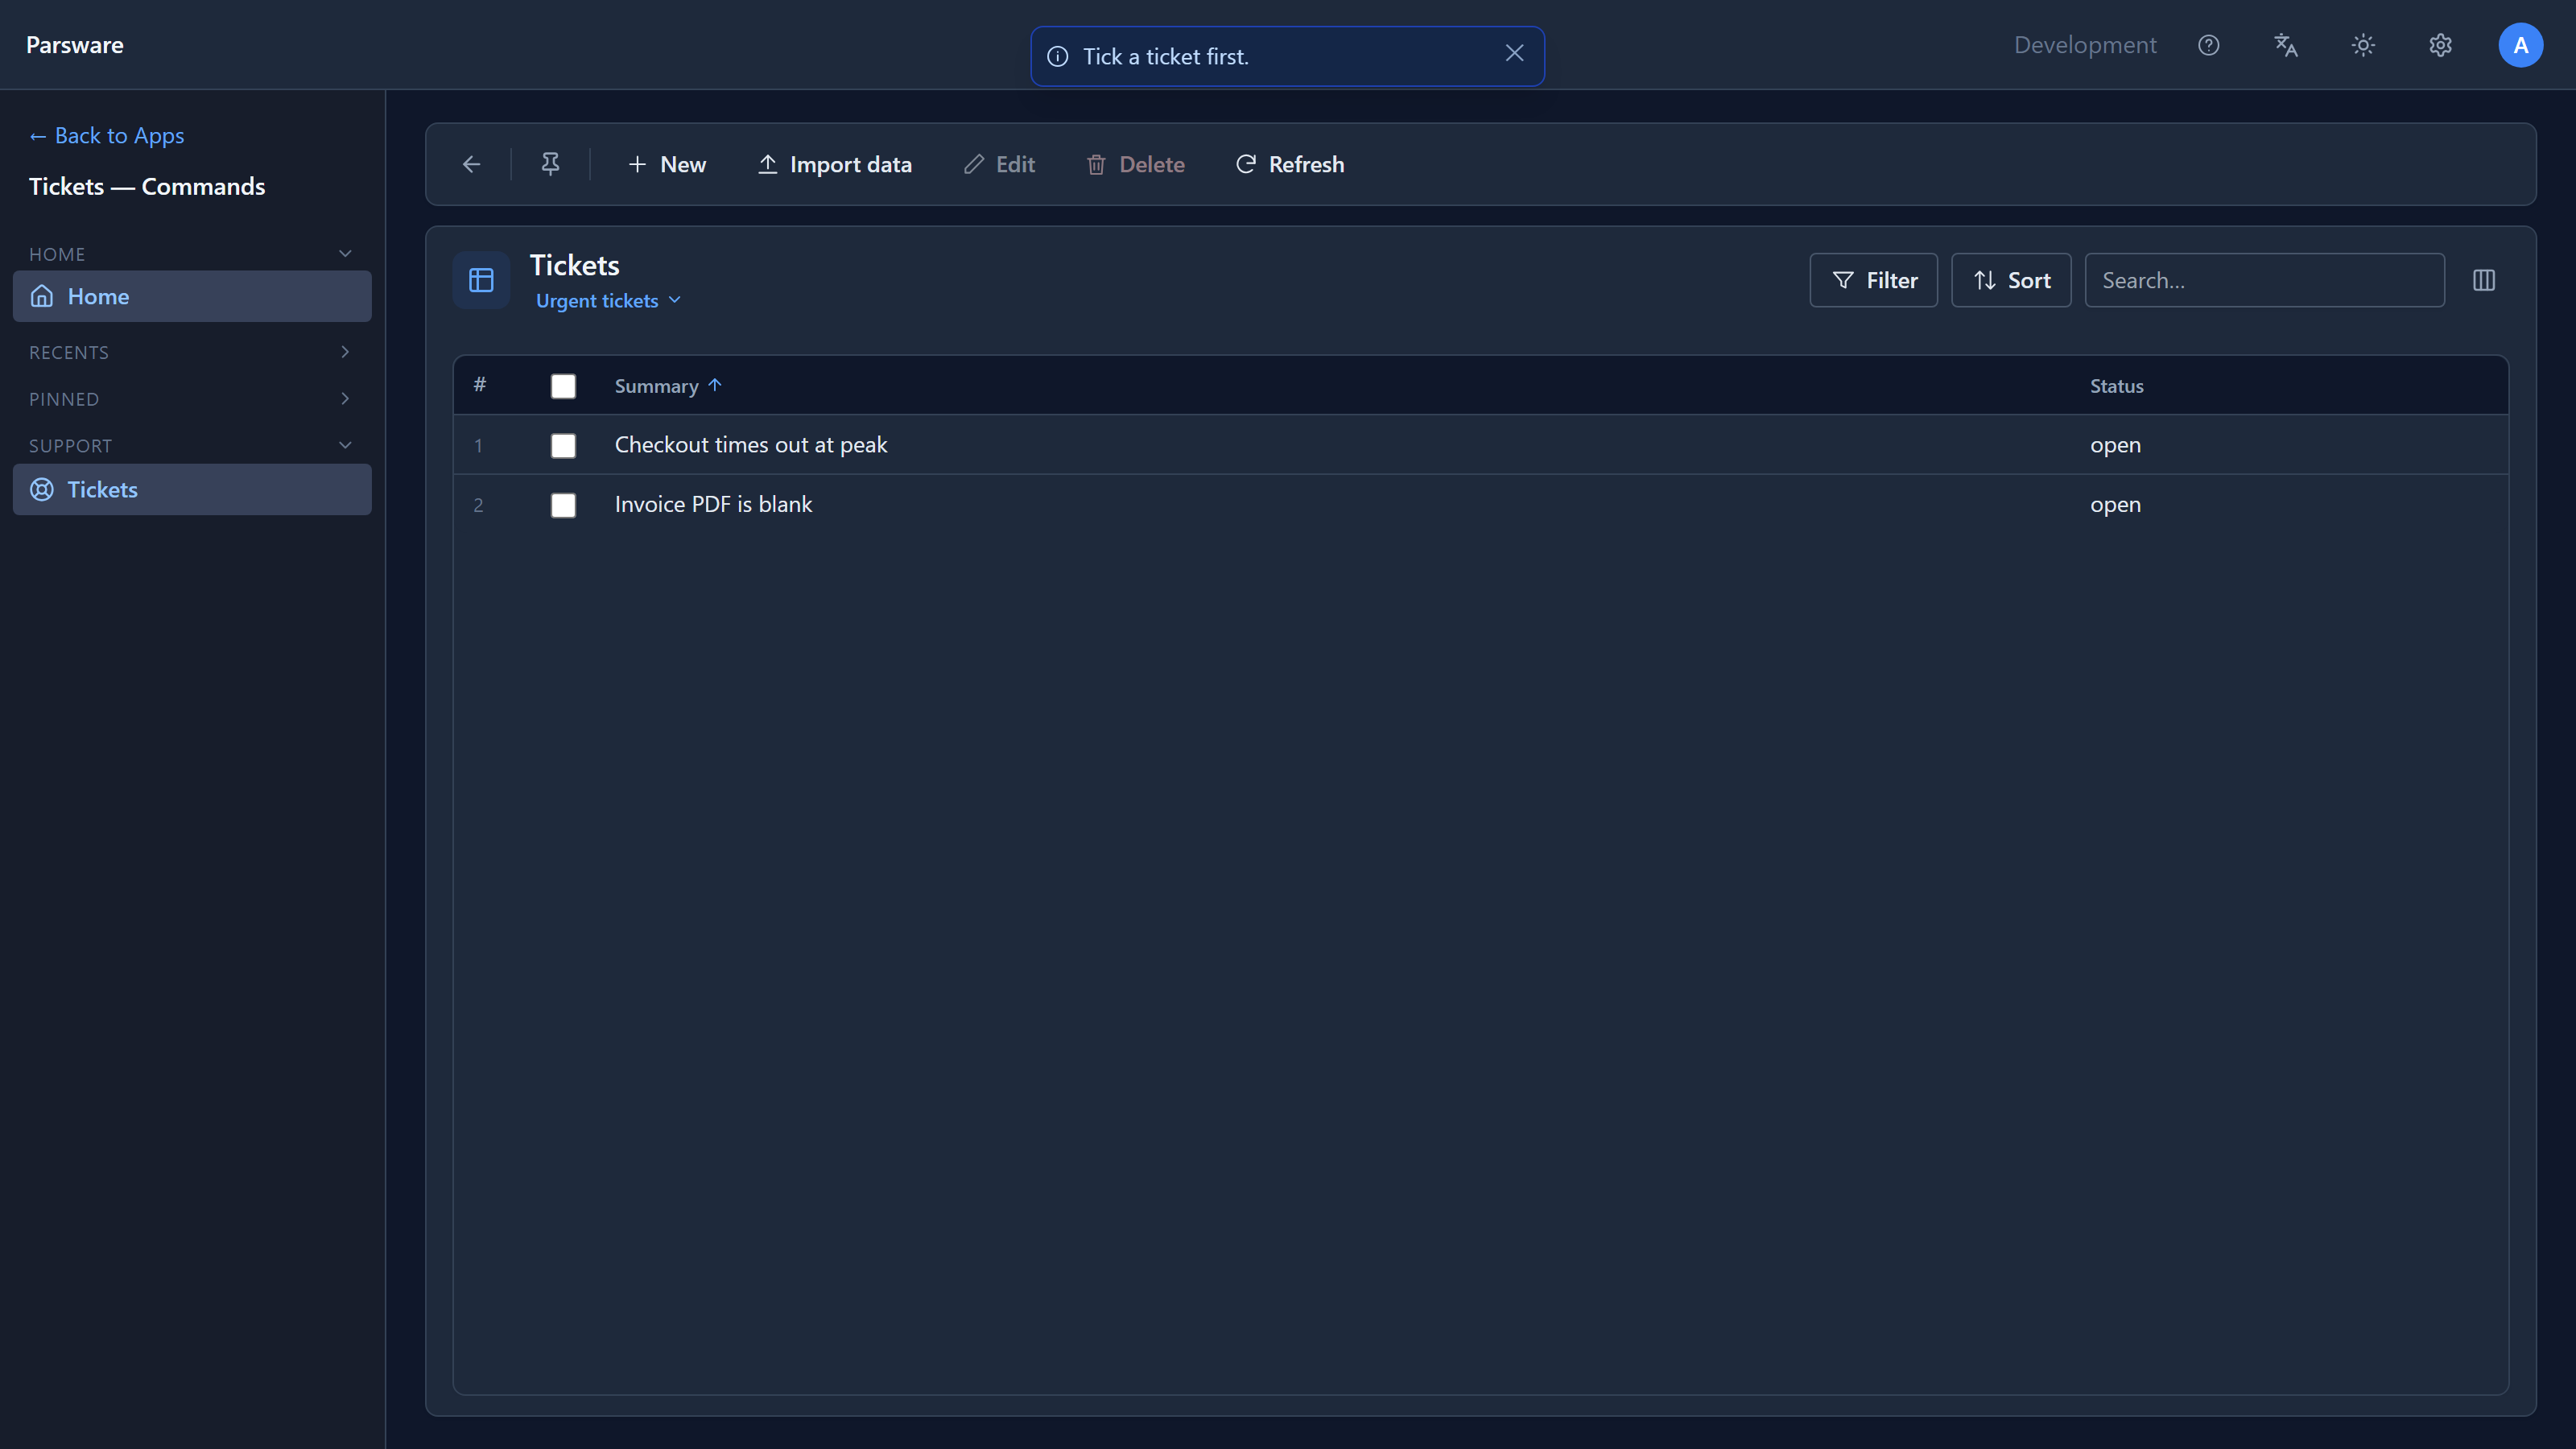
Task: Follow the Back to Apps link
Action: pyautogui.click(x=107, y=135)
